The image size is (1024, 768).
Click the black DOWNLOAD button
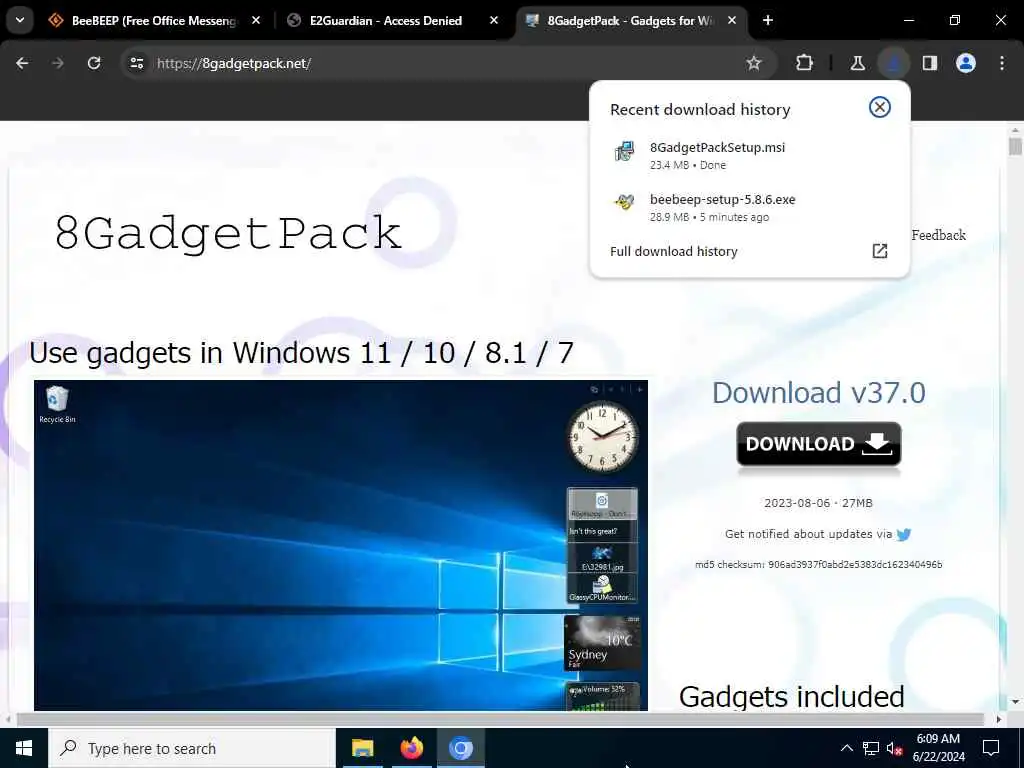click(819, 444)
